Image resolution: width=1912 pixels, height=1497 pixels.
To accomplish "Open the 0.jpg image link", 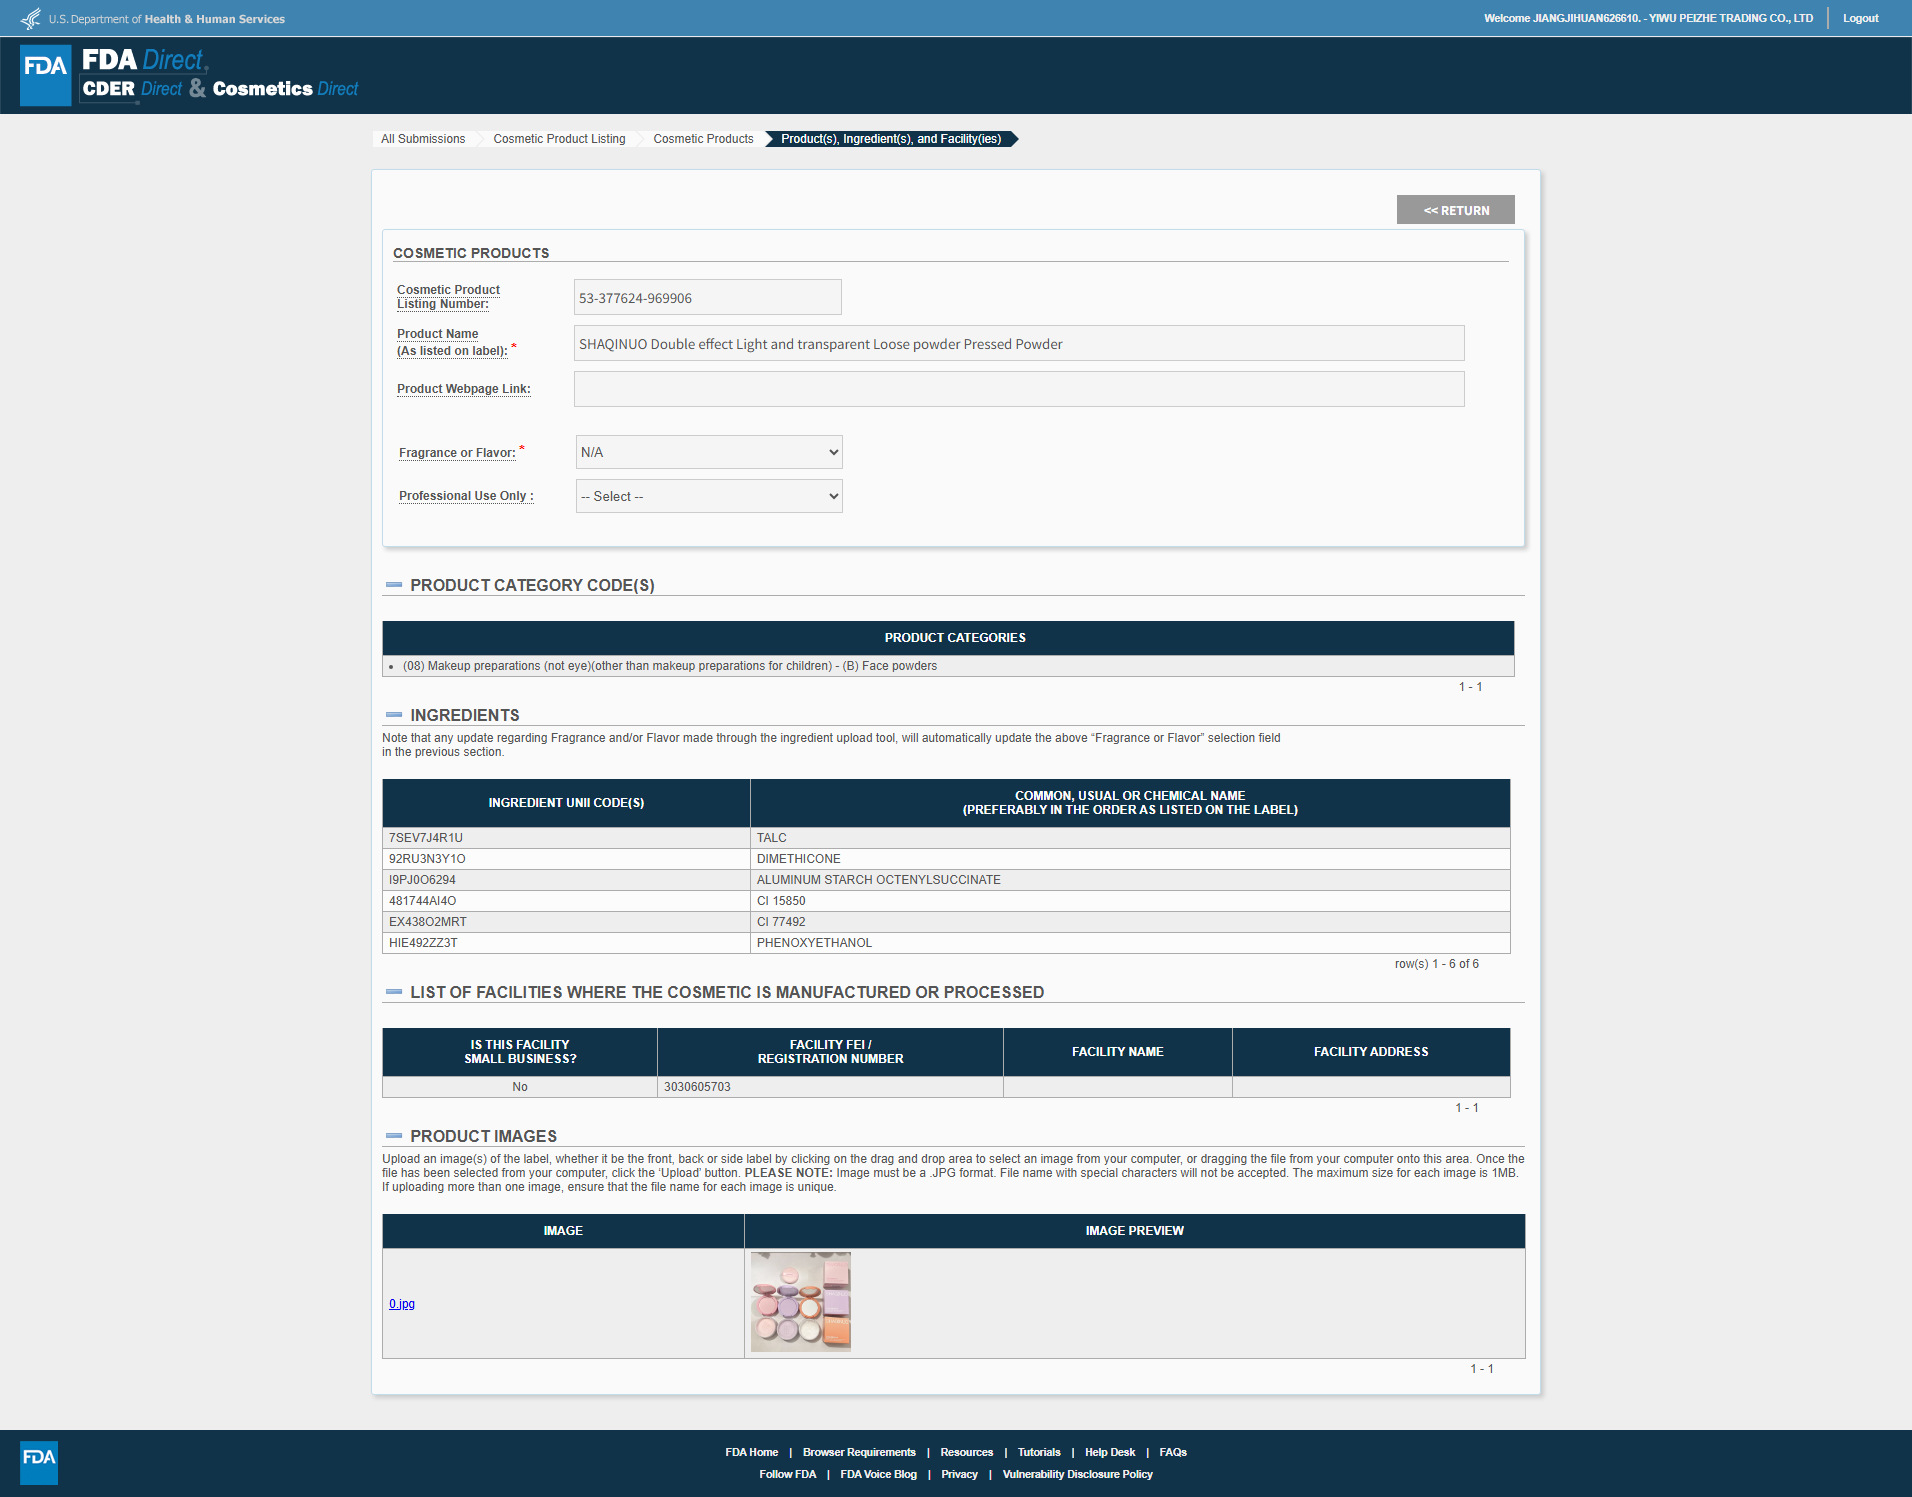I will pos(402,1304).
